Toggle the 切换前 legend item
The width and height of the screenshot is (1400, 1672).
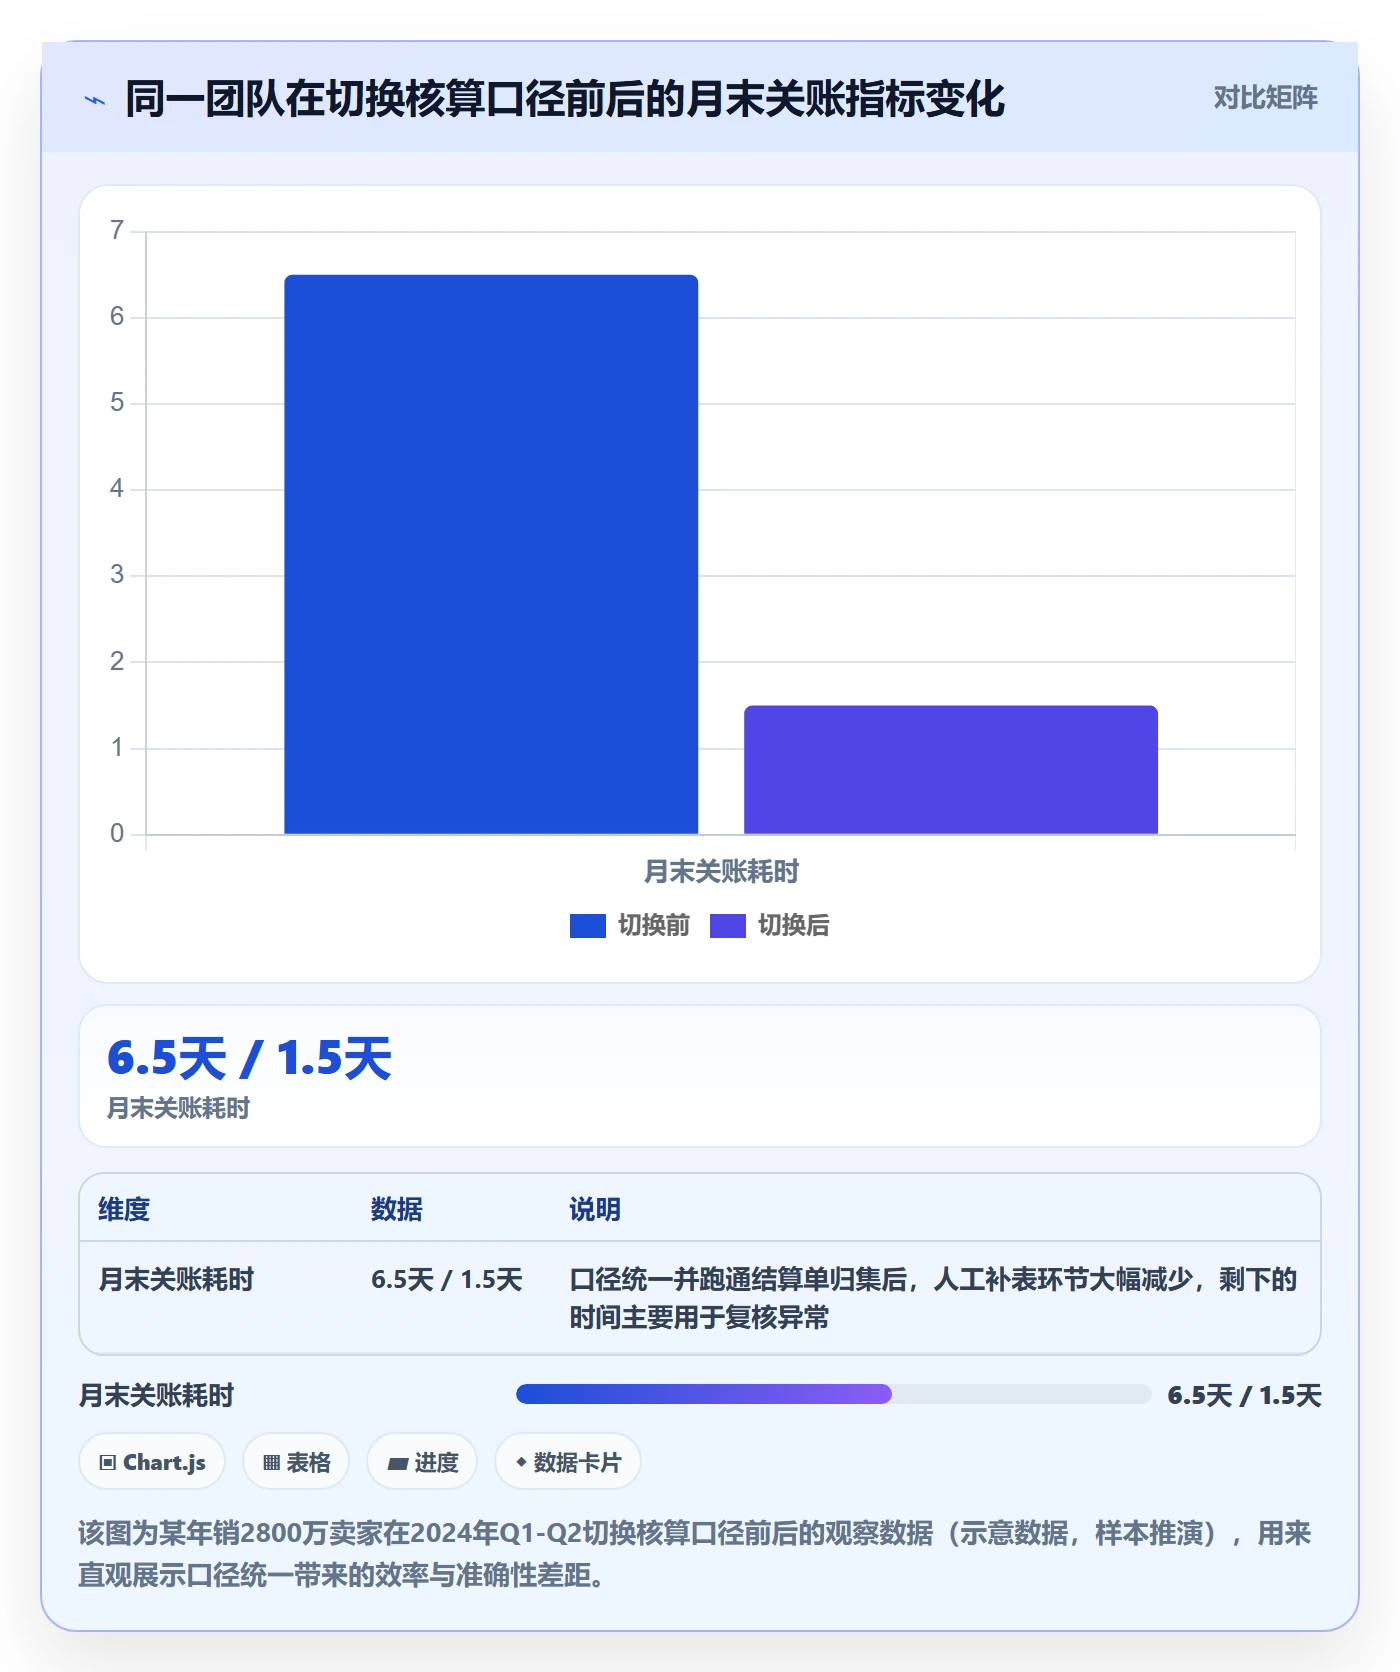(630, 925)
